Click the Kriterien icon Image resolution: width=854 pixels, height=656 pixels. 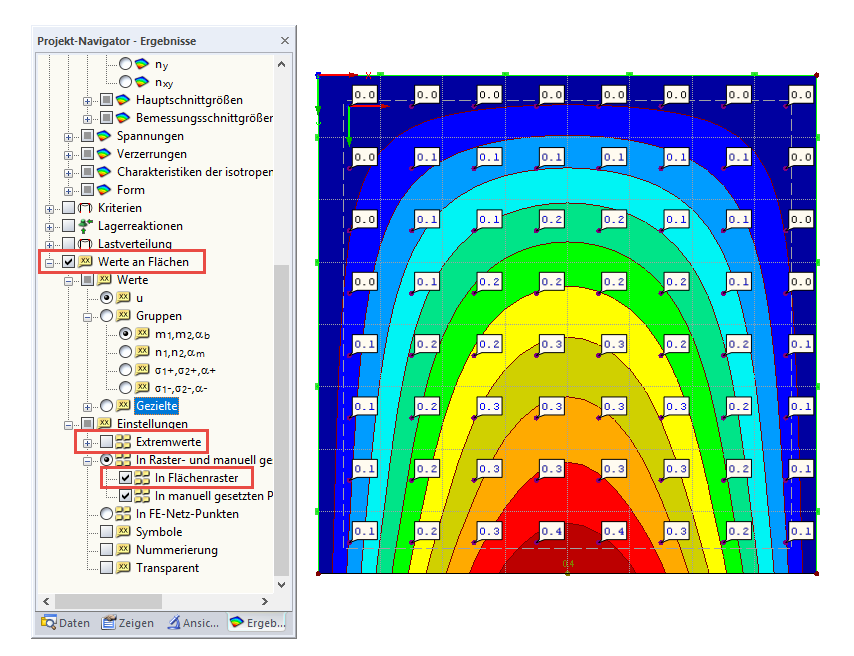pos(84,208)
